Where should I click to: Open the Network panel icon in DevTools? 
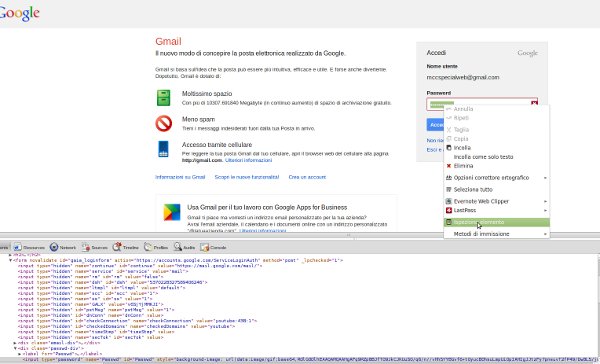[54, 247]
